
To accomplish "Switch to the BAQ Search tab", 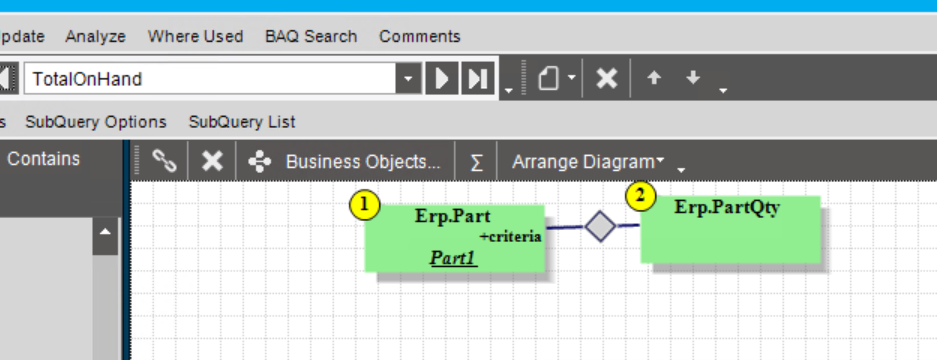I will pyautogui.click(x=311, y=36).
